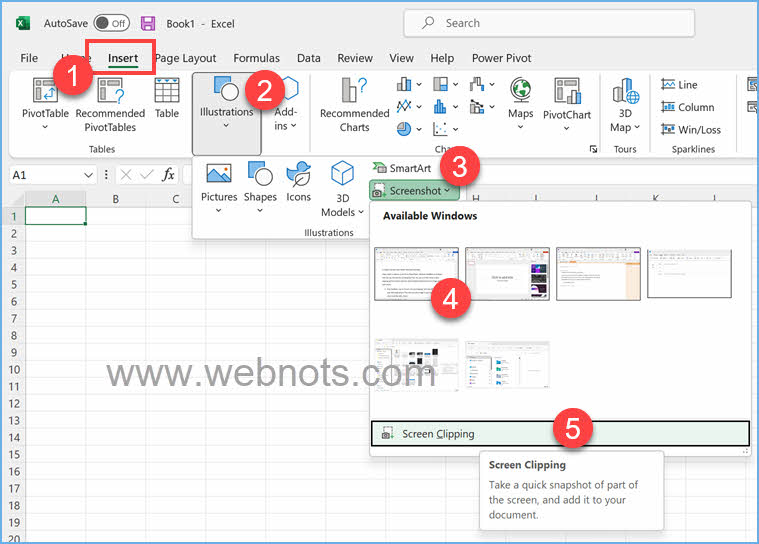Image resolution: width=759 pixels, height=544 pixels.
Task: Select the first available window thumbnail
Action: tap(416, 273)
